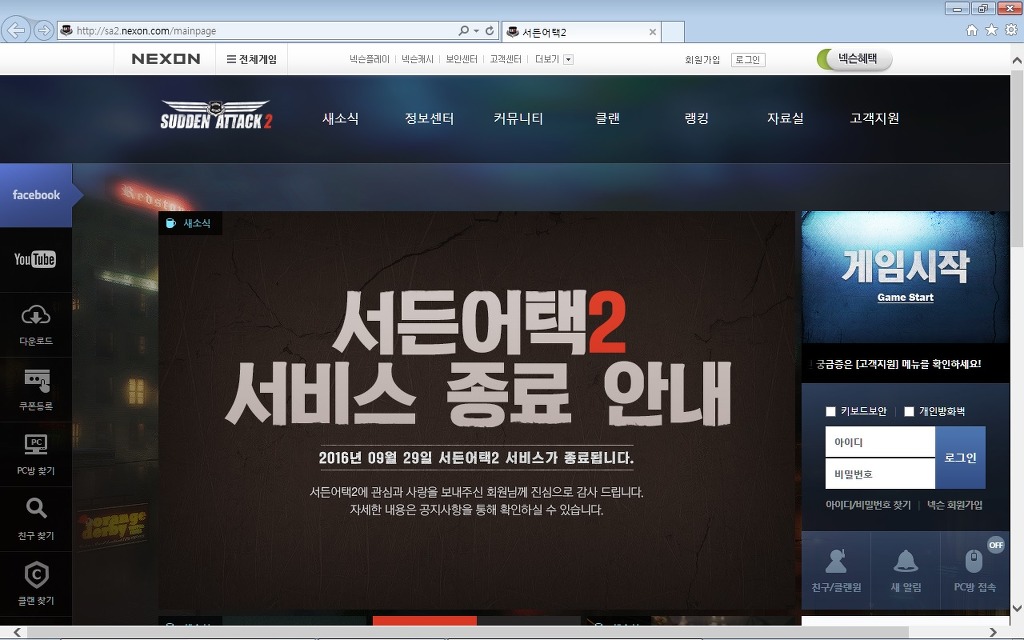Open the 넥슨플레이 link
Image resolution: width=1024 pixels, height=640 pixels.
click(x=369, y=59)
